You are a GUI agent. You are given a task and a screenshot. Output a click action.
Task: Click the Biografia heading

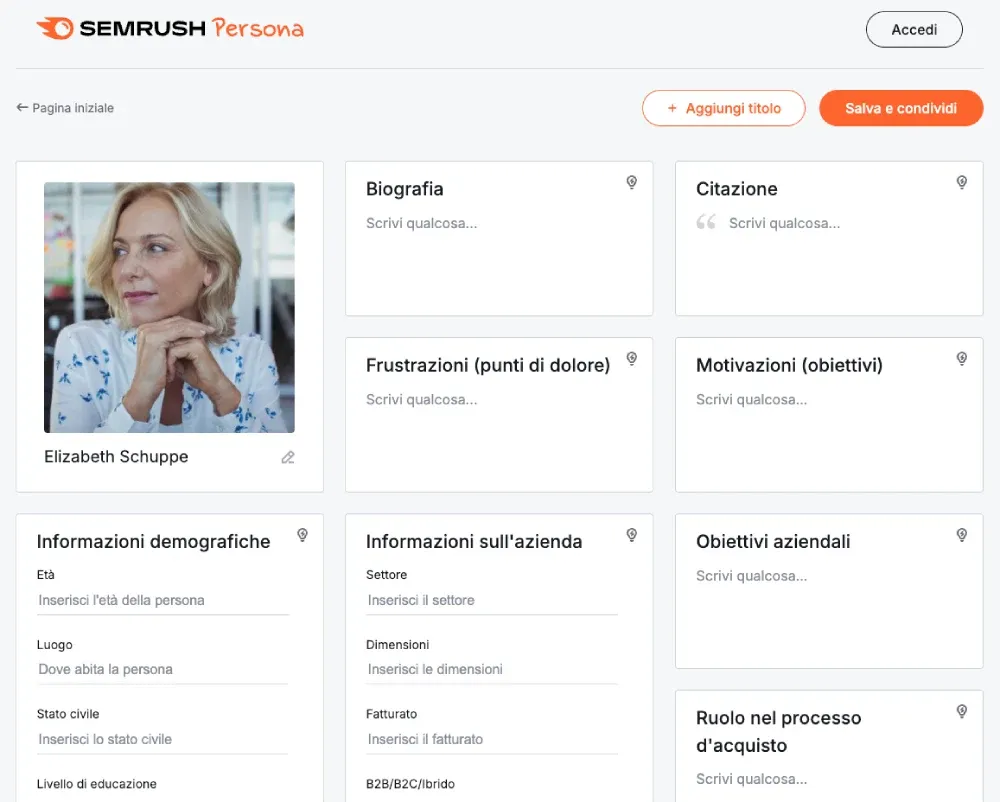click(x=404, y=189)
